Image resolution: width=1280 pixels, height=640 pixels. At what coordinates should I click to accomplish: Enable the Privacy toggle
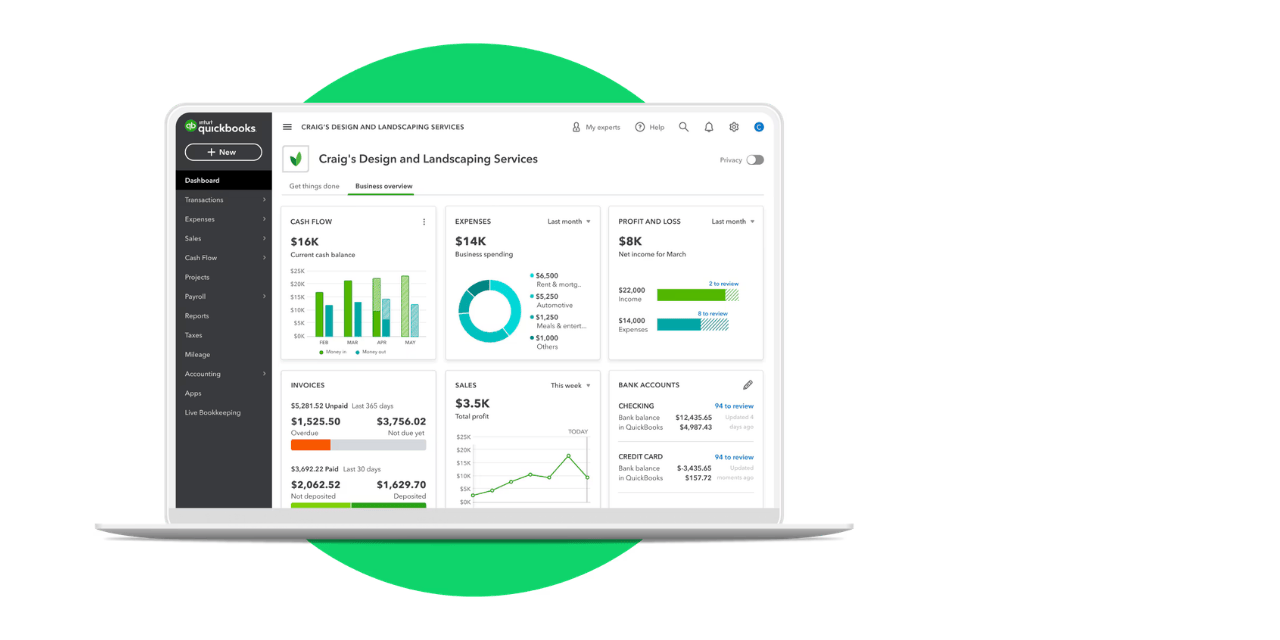pos(755,160)
